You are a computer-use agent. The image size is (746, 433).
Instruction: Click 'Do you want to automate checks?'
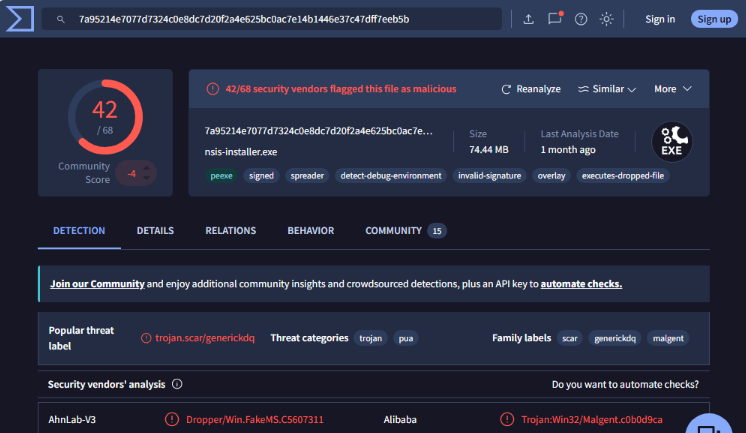[x=625, y=384]
